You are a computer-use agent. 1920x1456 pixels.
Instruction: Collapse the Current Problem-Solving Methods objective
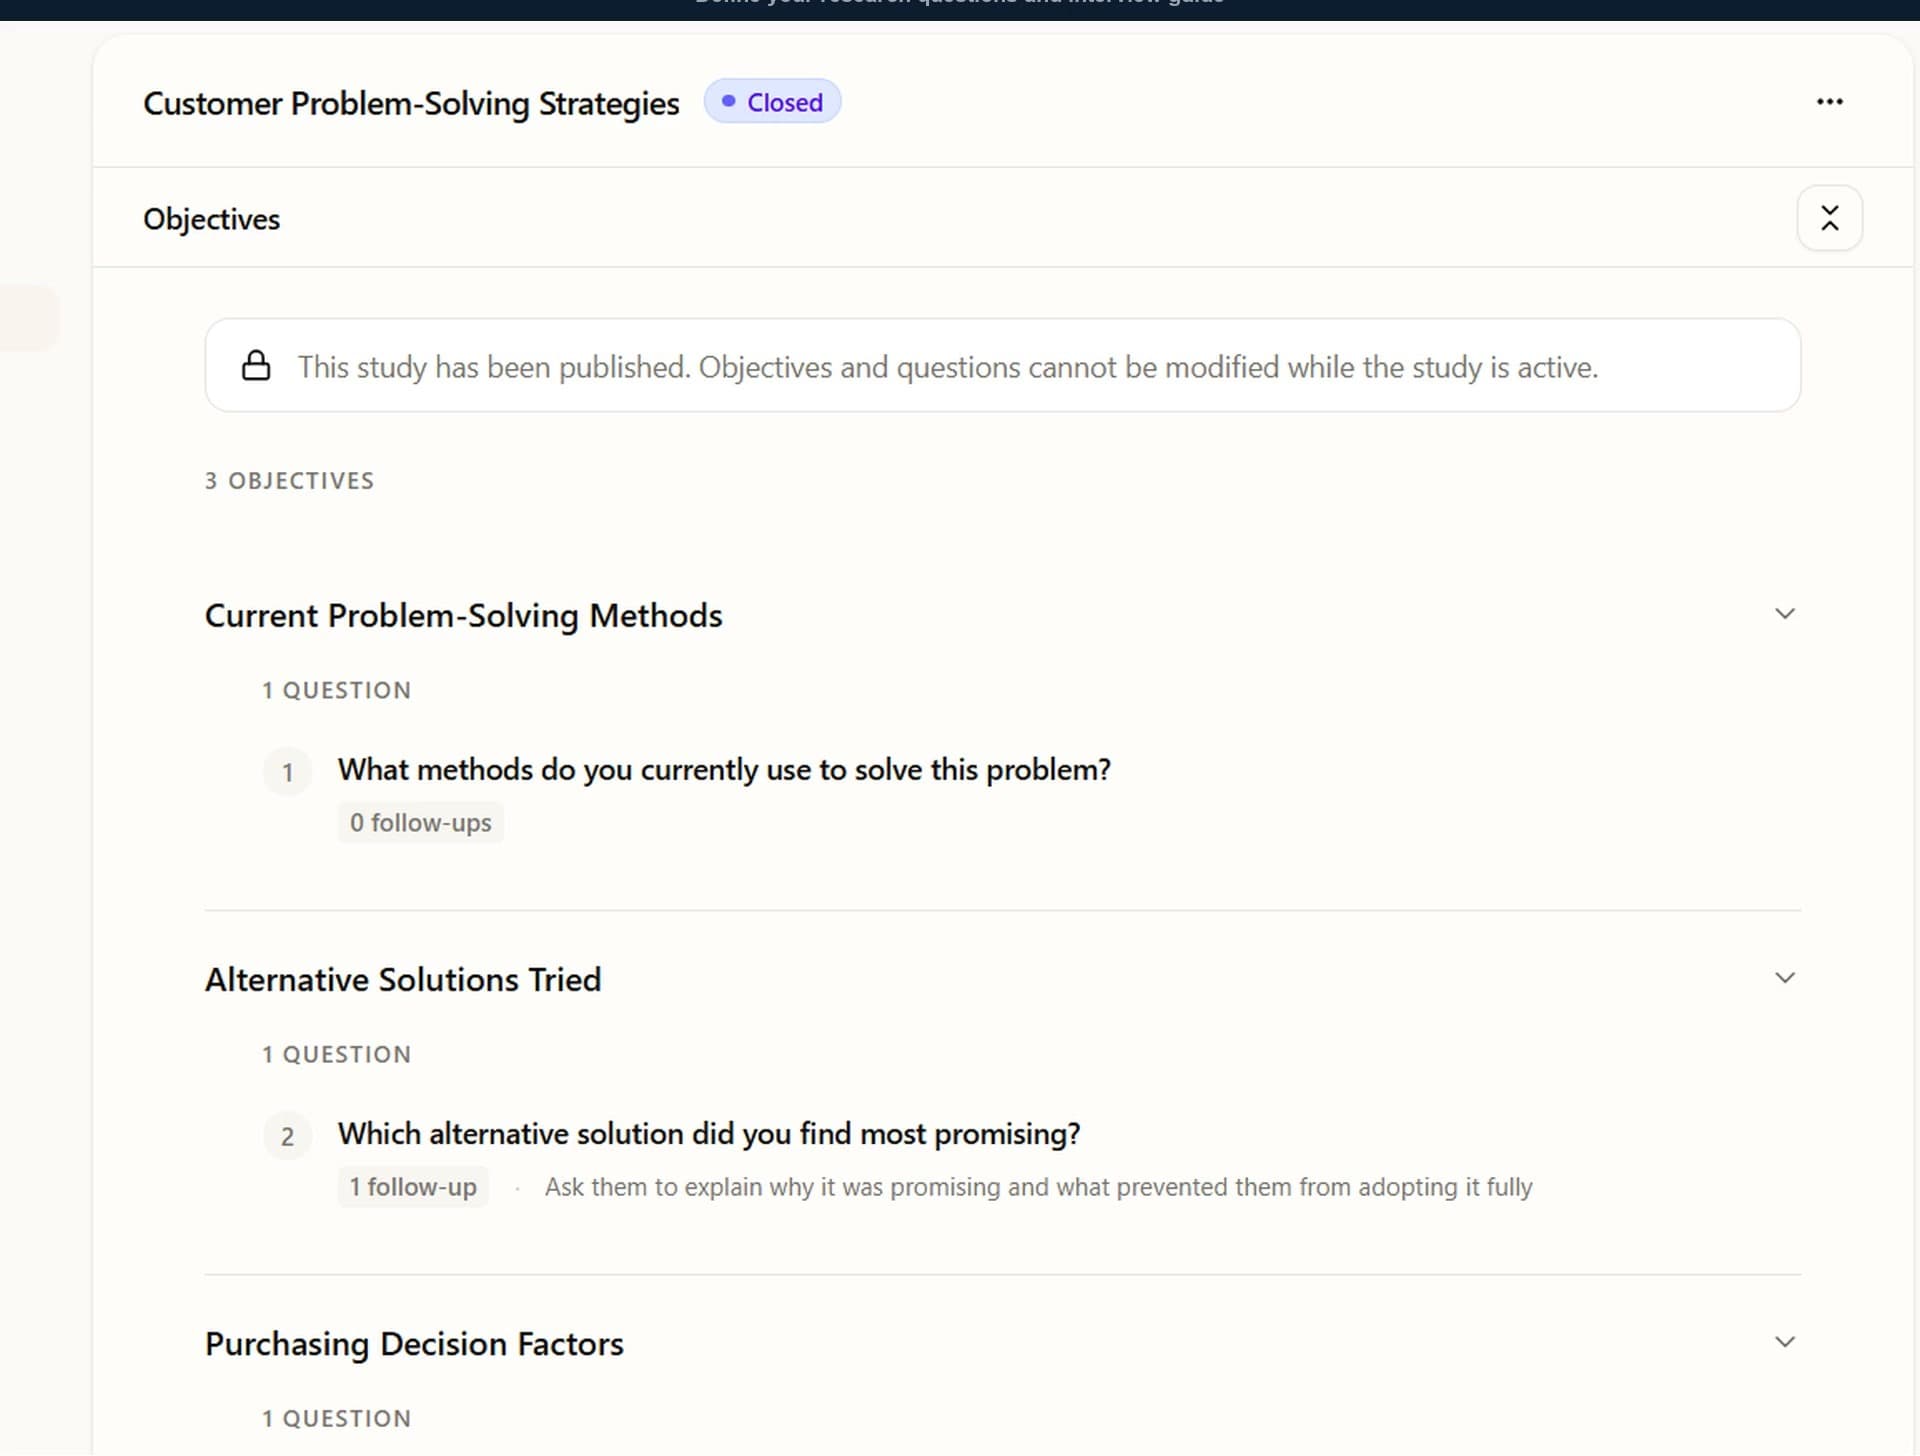[x=1786, y=613]
